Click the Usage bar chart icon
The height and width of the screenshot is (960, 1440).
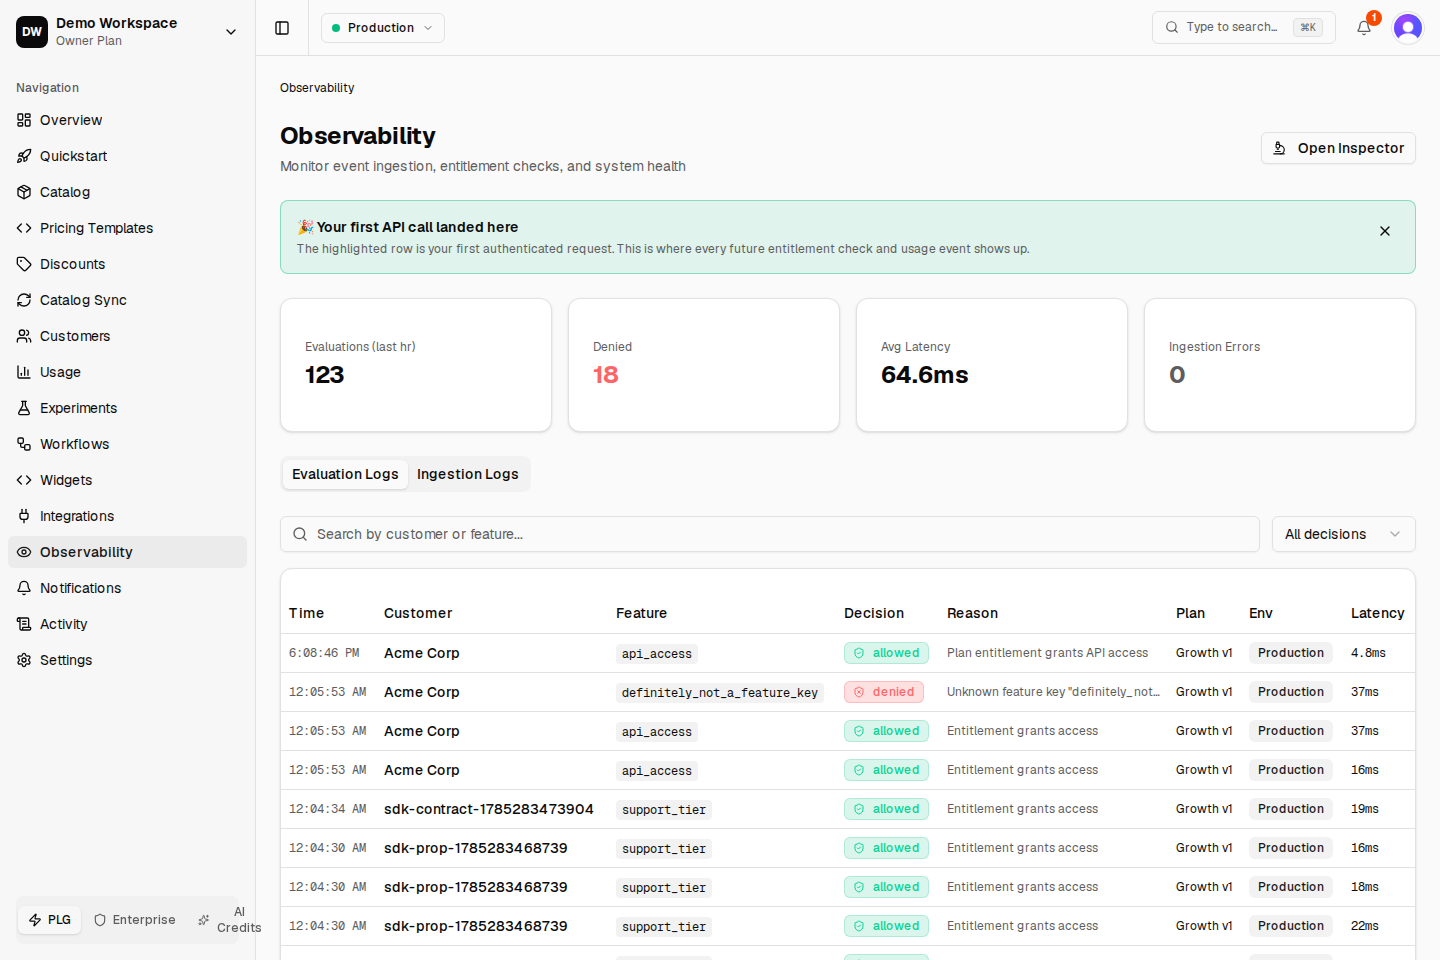24,372
